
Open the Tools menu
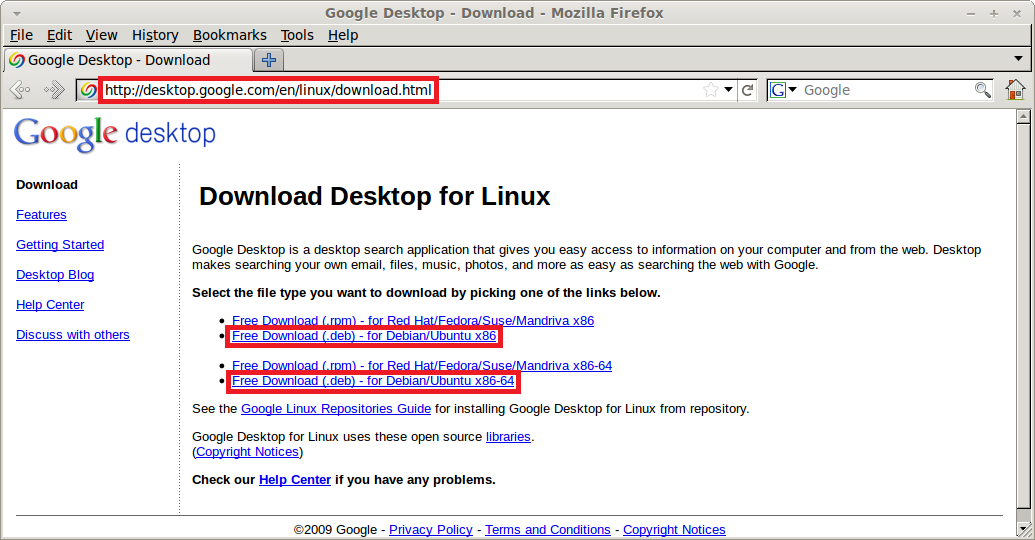pos(297,35)
